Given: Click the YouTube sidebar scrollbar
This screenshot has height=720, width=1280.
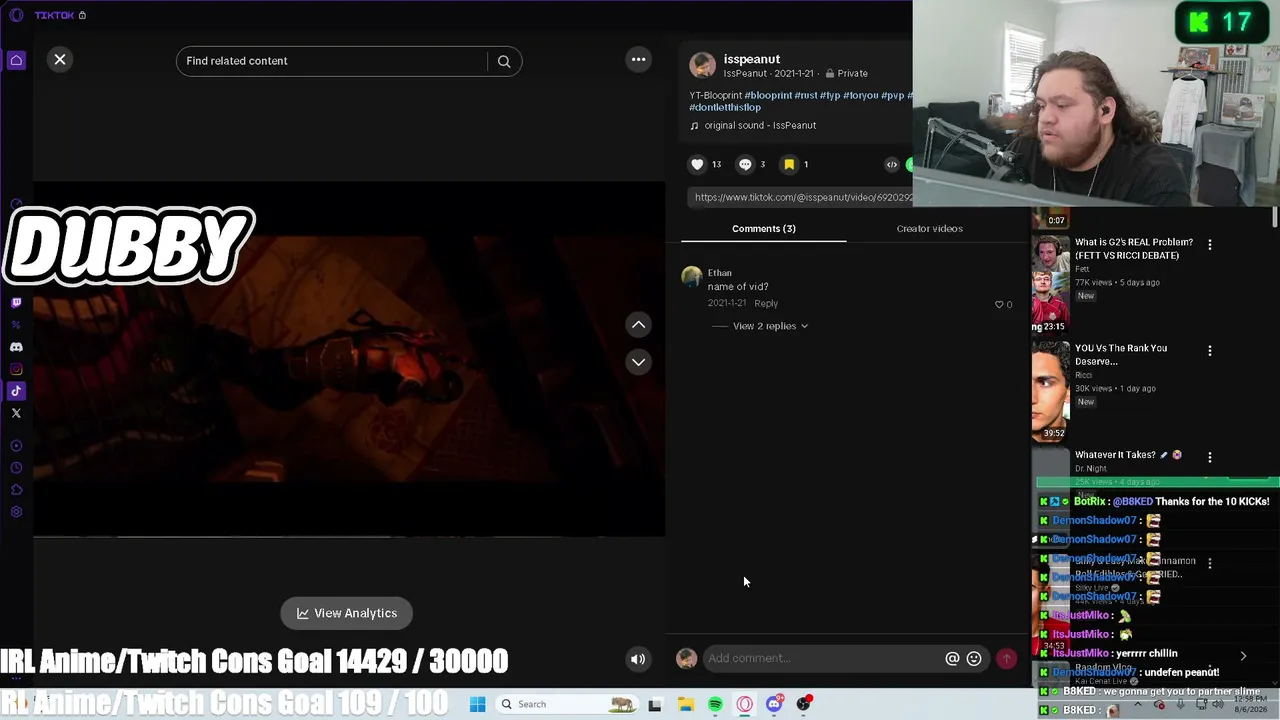Looking at the screenshot, I should (1275, 217).
